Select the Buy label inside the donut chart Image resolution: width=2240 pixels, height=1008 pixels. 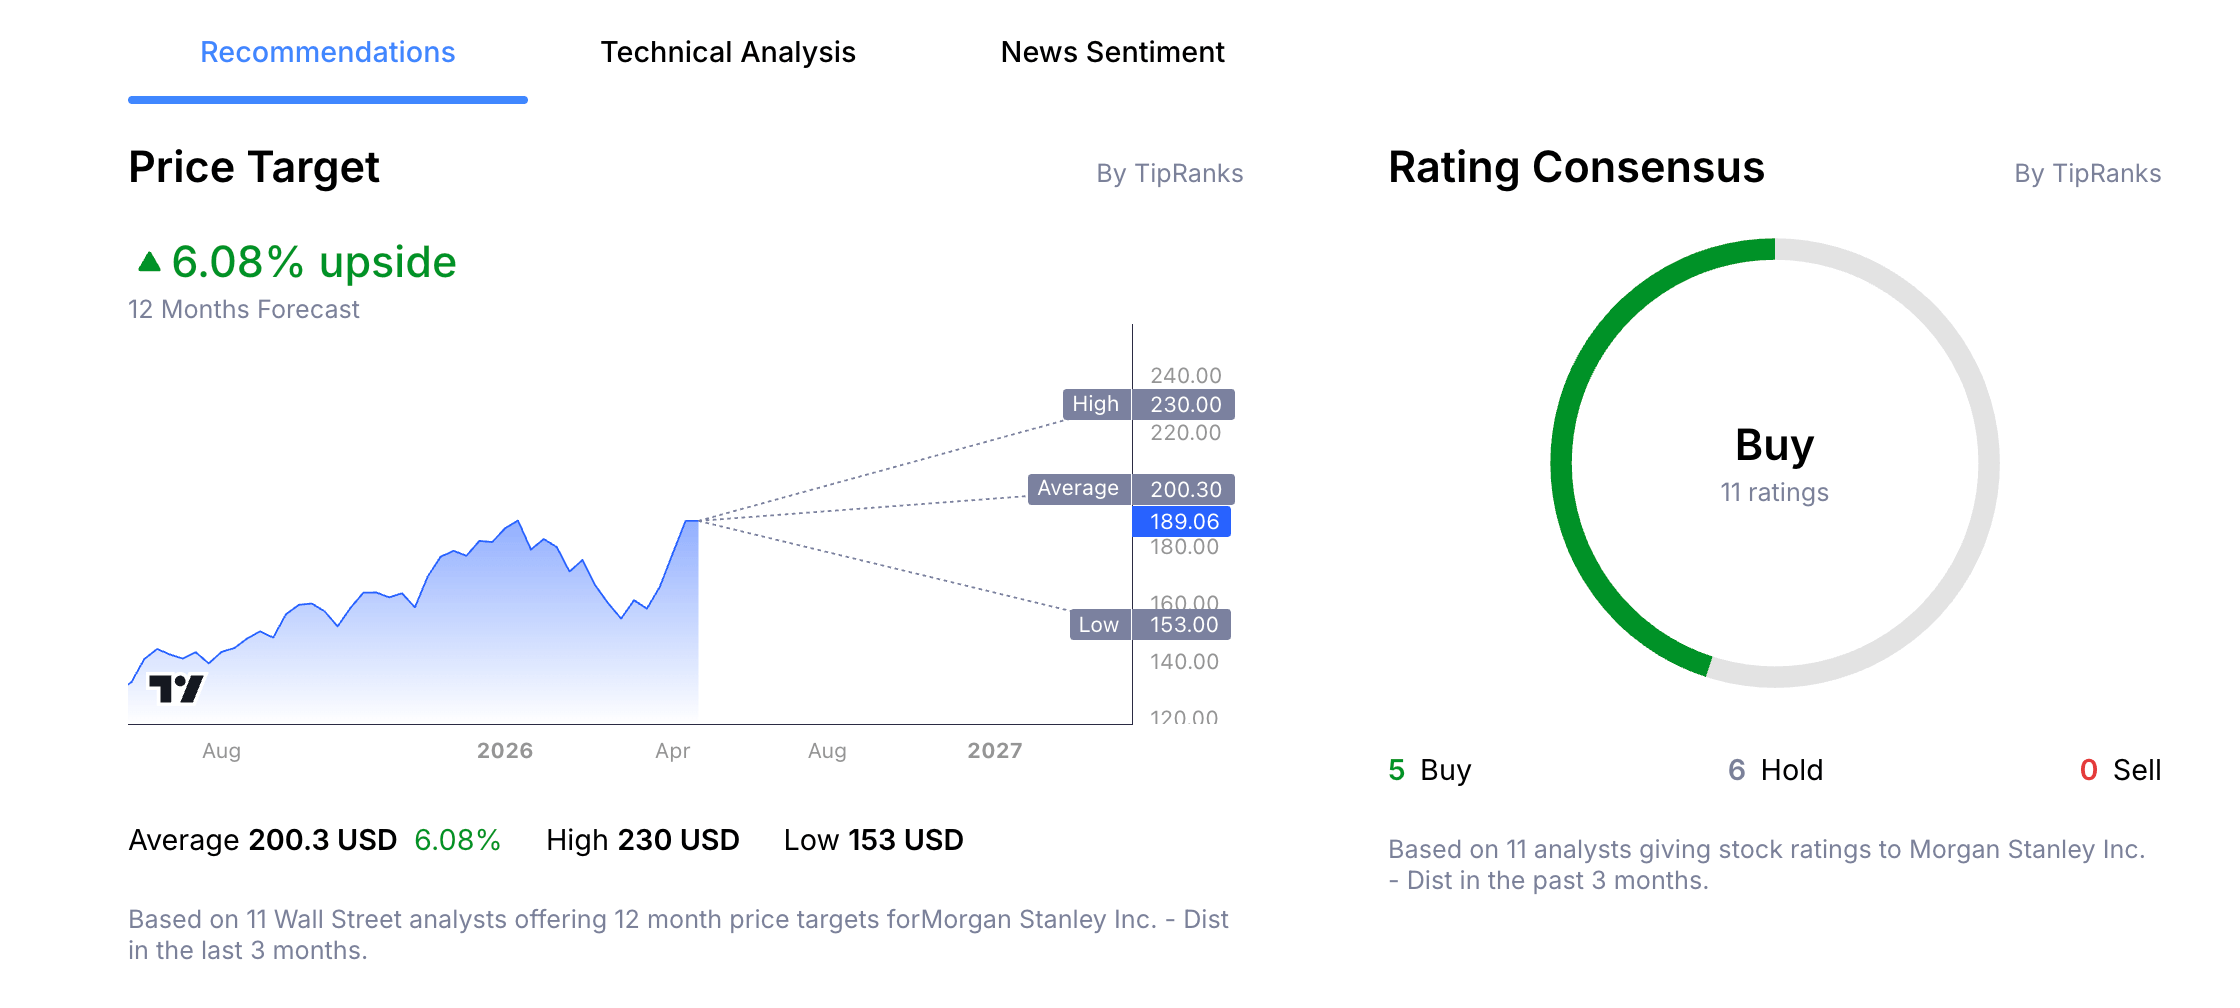[x=1774, y=446]
